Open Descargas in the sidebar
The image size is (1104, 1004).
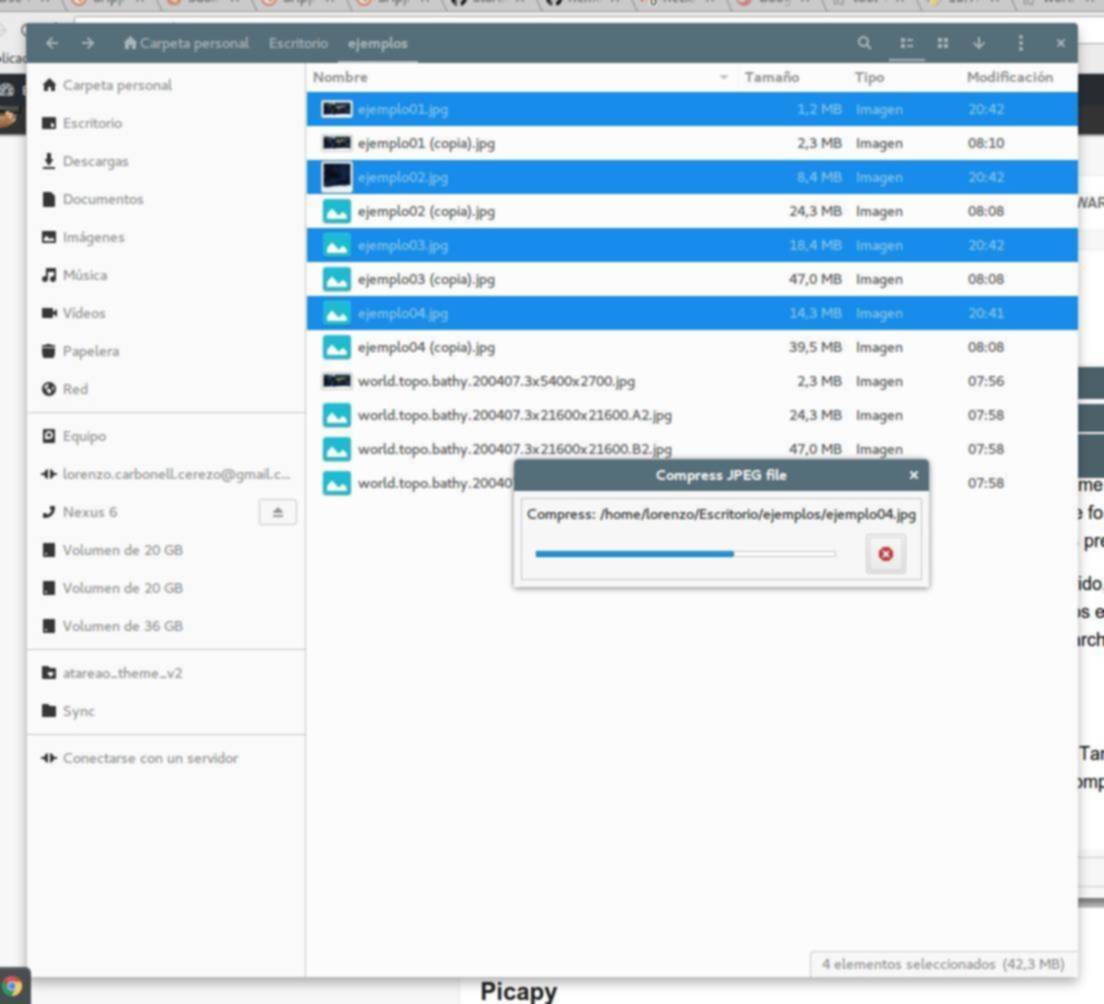click(95, 161)
